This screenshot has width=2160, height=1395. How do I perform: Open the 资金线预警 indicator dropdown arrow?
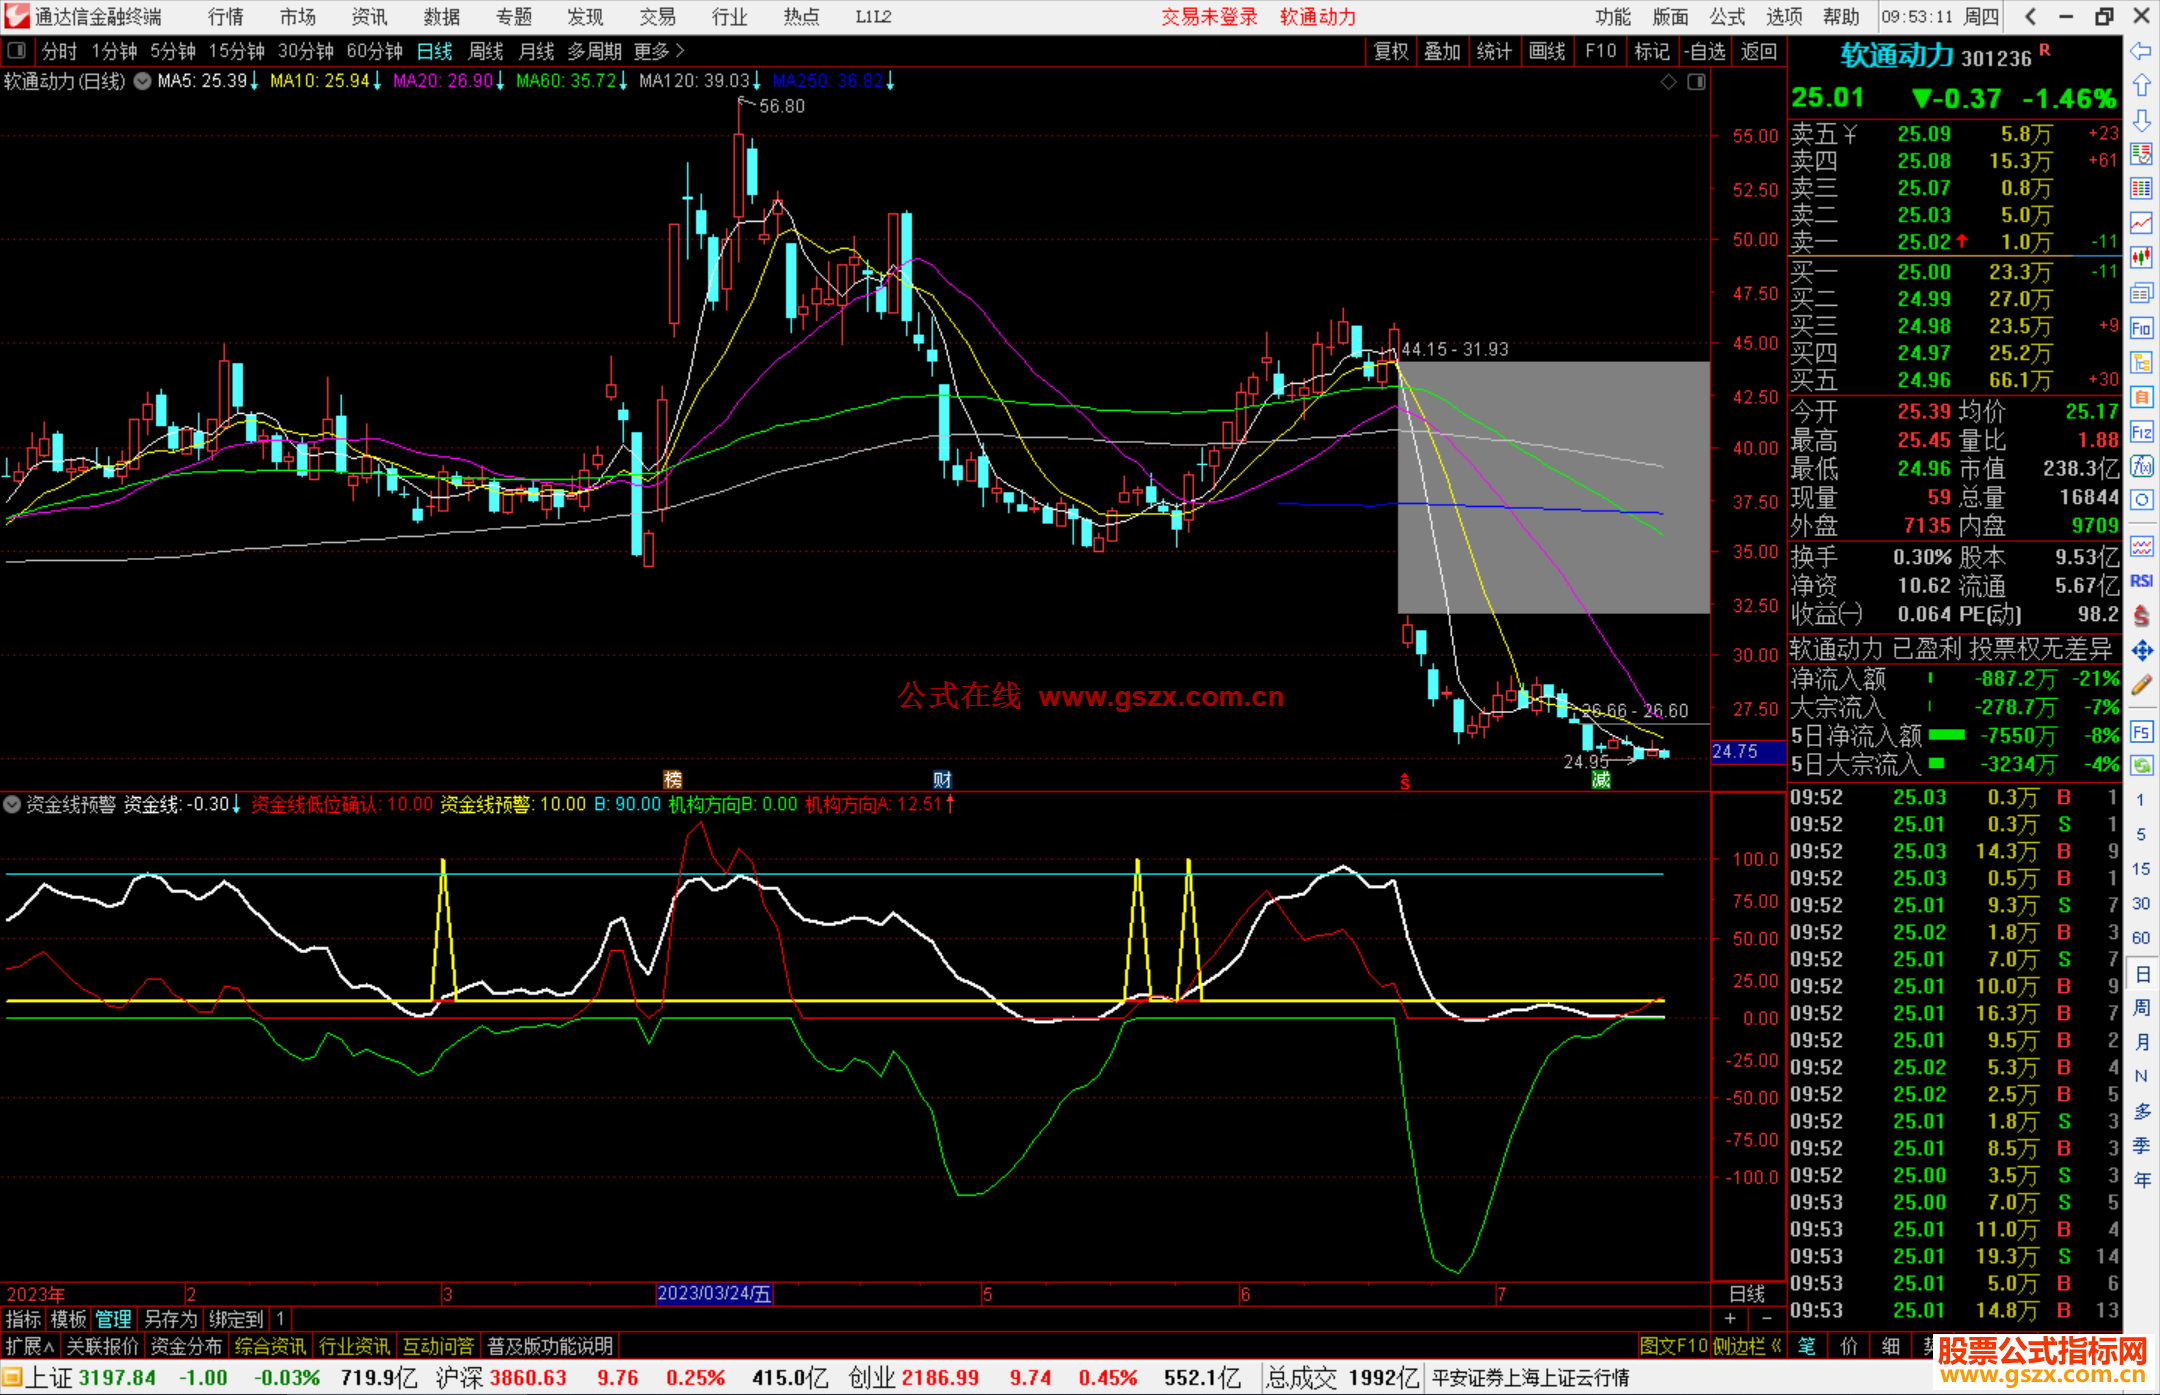[12, 804]
